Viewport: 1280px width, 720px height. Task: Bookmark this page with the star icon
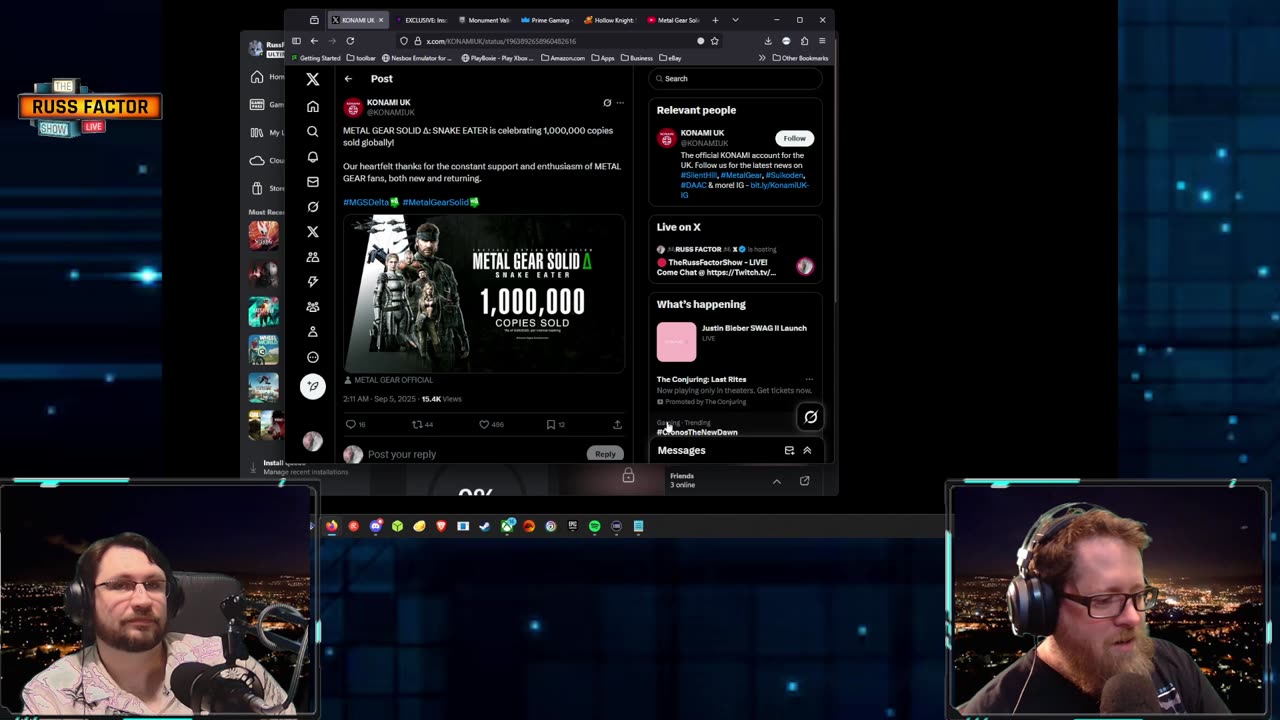click(x=714, y=41)
